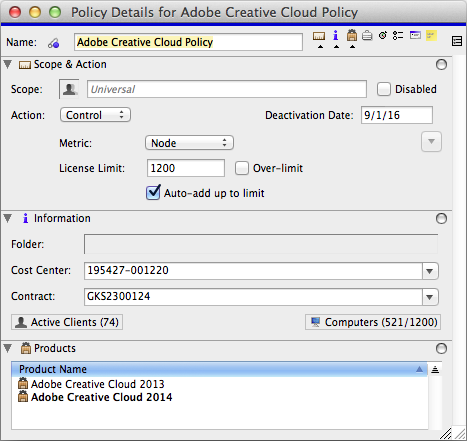
Task: Click the policy icon beside the Name label
Action: (x=53, y=43)
